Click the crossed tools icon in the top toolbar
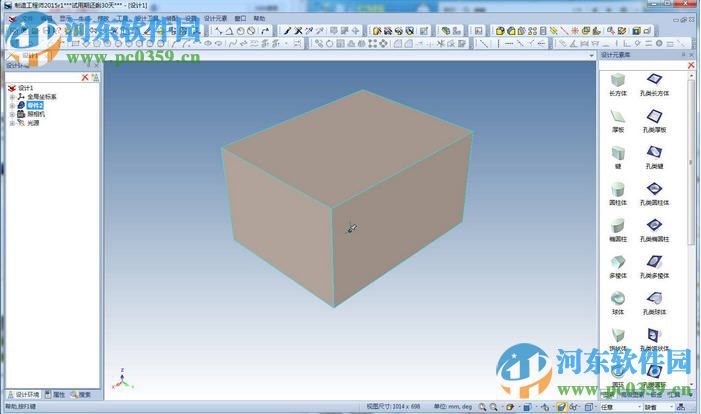 298,31
